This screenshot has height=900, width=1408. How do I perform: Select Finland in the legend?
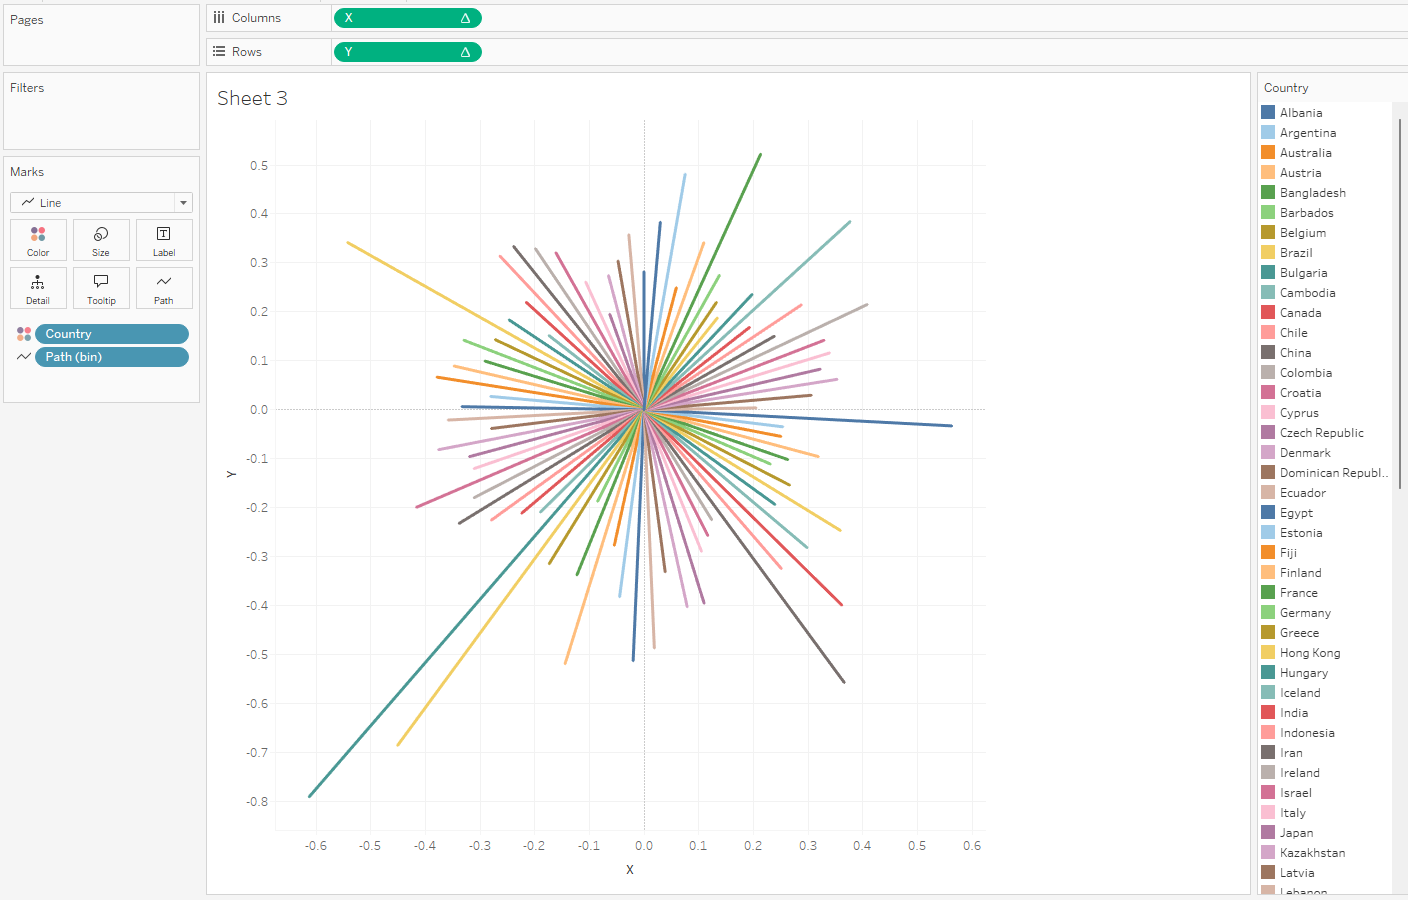tap(1301, 573)
